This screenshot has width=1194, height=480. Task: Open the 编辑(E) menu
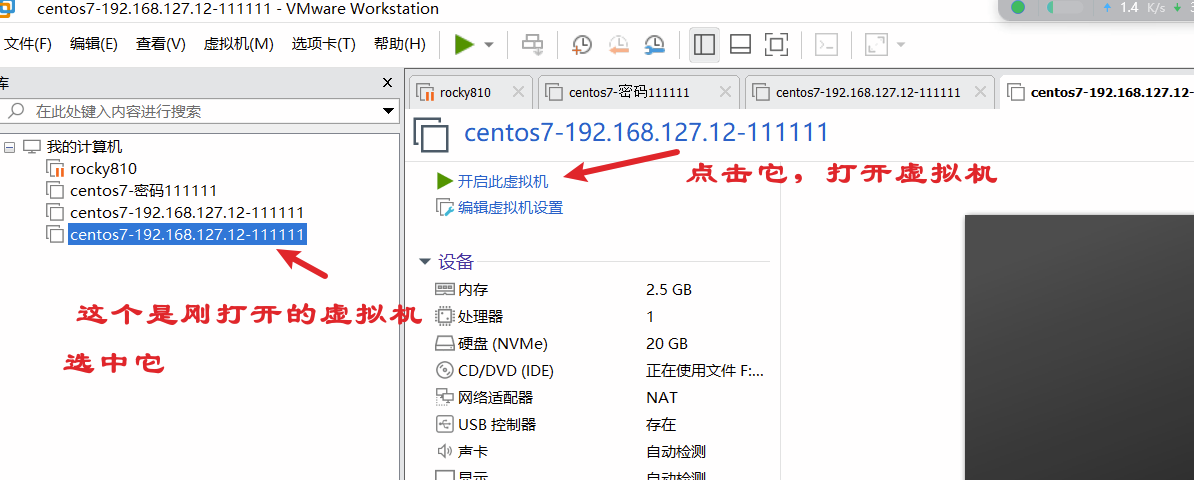tap(94, 44)
